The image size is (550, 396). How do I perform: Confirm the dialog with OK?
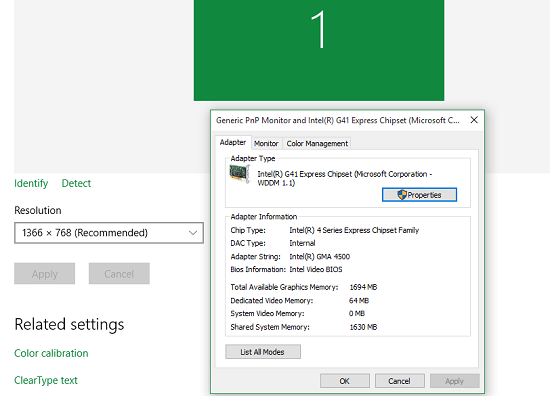coord(344,381)
